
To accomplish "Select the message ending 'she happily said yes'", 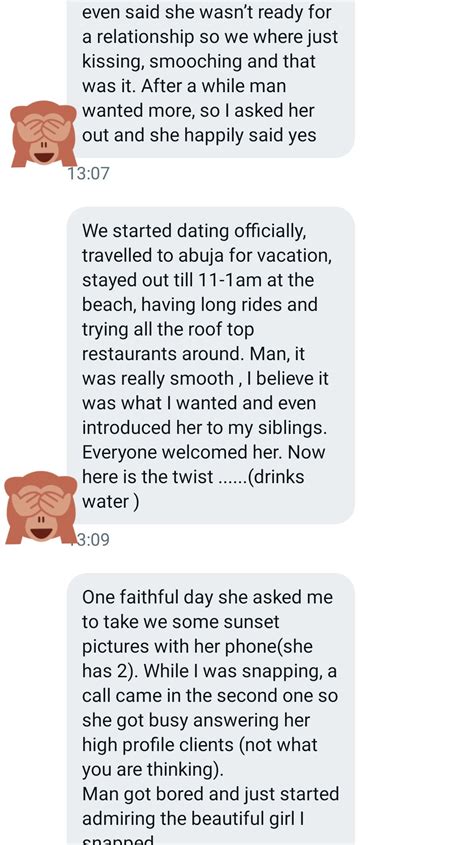I will tap(211, 79).
